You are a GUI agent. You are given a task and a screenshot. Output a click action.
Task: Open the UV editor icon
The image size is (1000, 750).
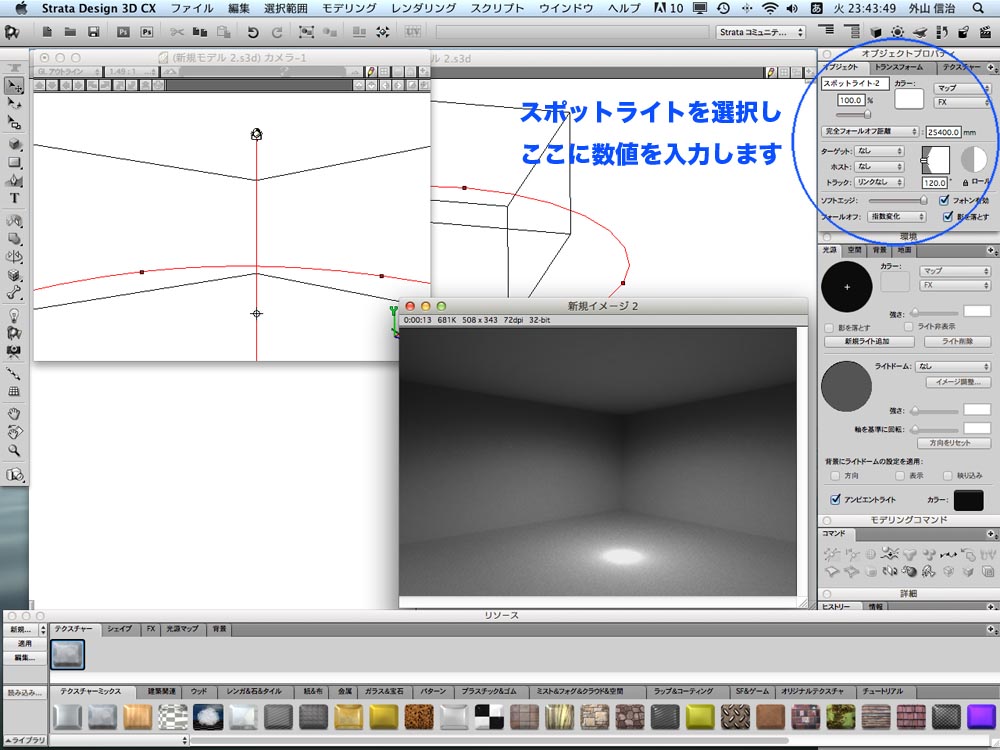click(x=413, y=31)
